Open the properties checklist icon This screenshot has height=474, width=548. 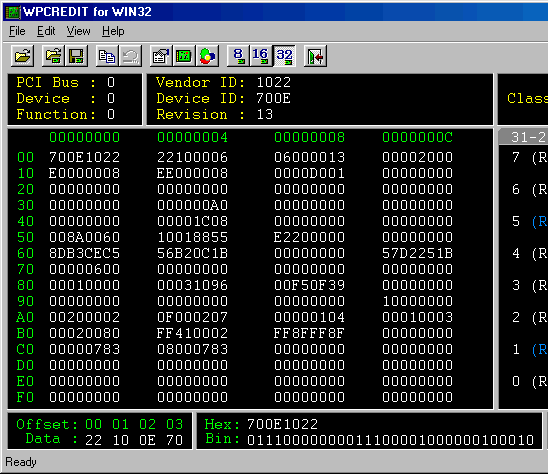(161, 56)
